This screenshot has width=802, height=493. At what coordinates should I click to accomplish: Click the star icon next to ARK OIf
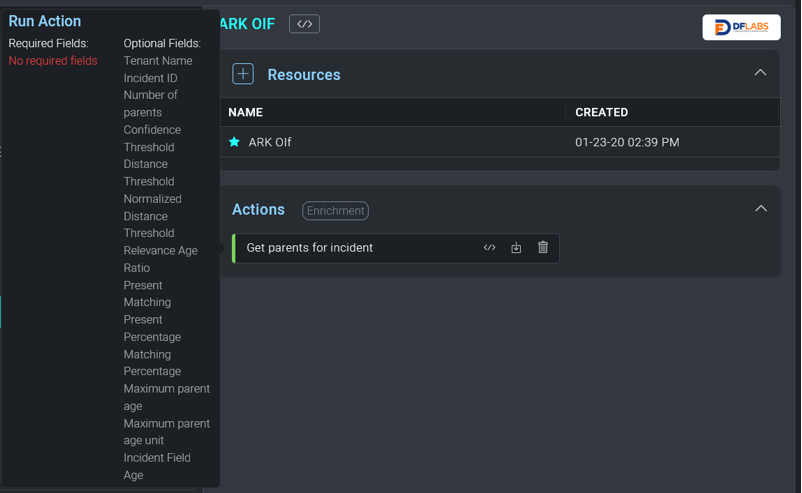[235, 142]
